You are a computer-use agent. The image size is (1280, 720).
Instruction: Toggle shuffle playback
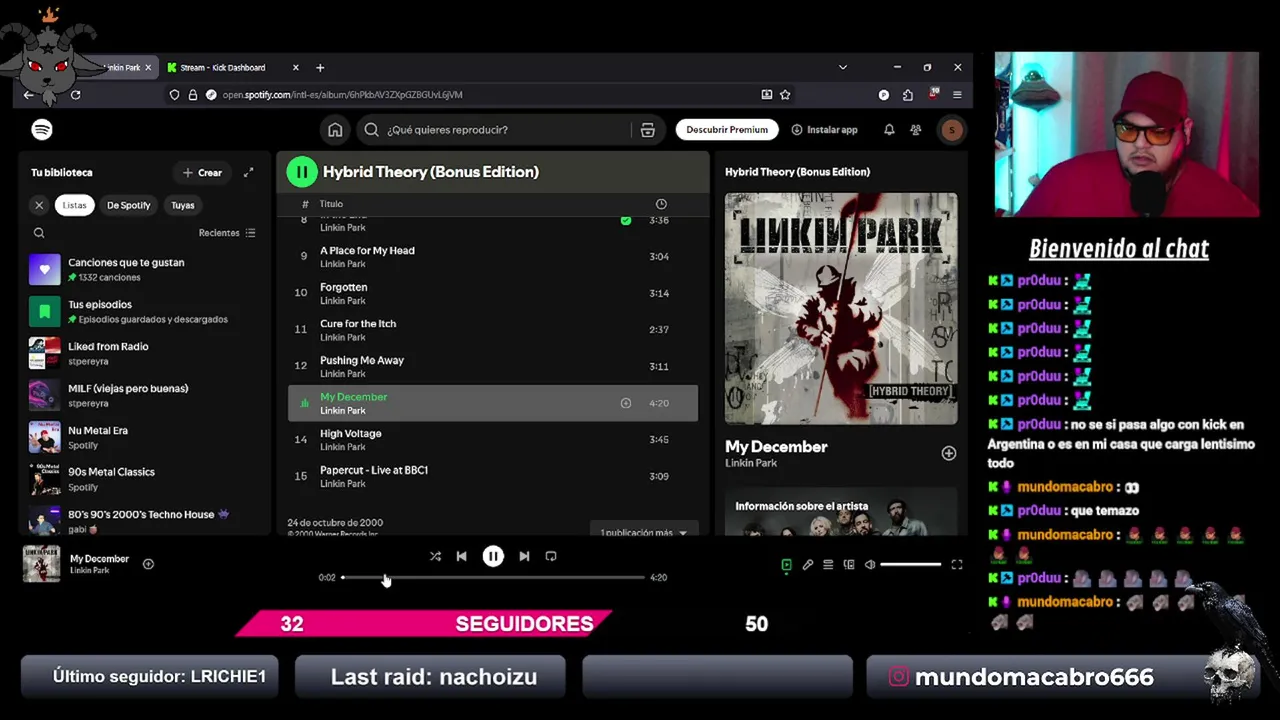(435, 556)
